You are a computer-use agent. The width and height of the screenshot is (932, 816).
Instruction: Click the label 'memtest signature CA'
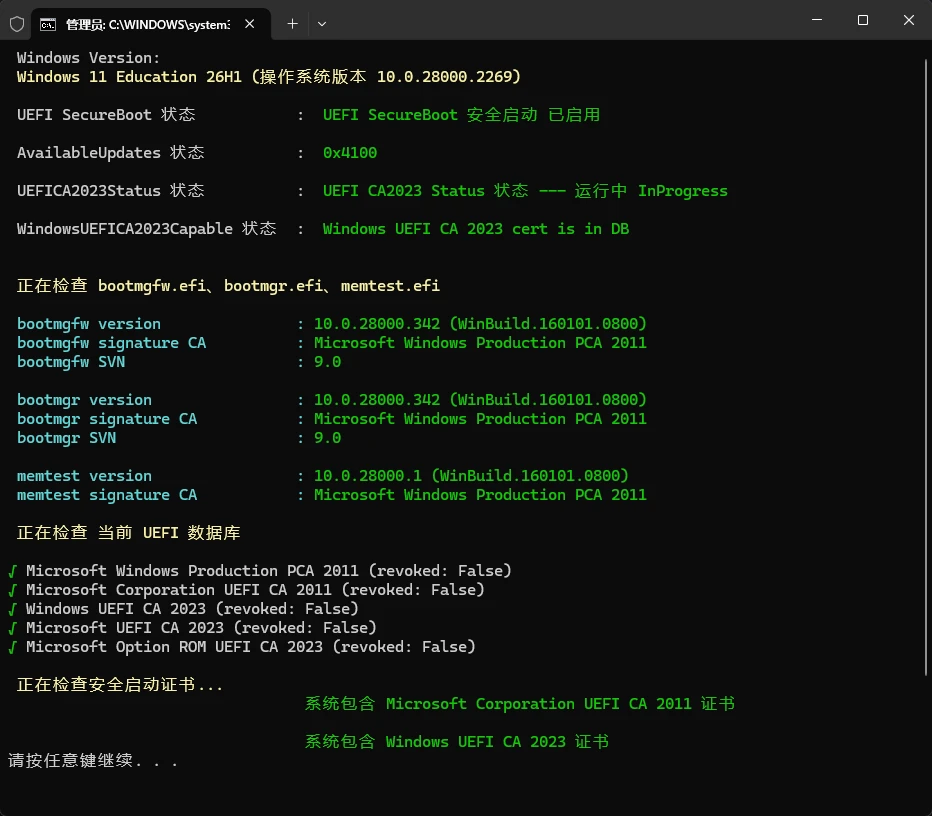(106, 495)
